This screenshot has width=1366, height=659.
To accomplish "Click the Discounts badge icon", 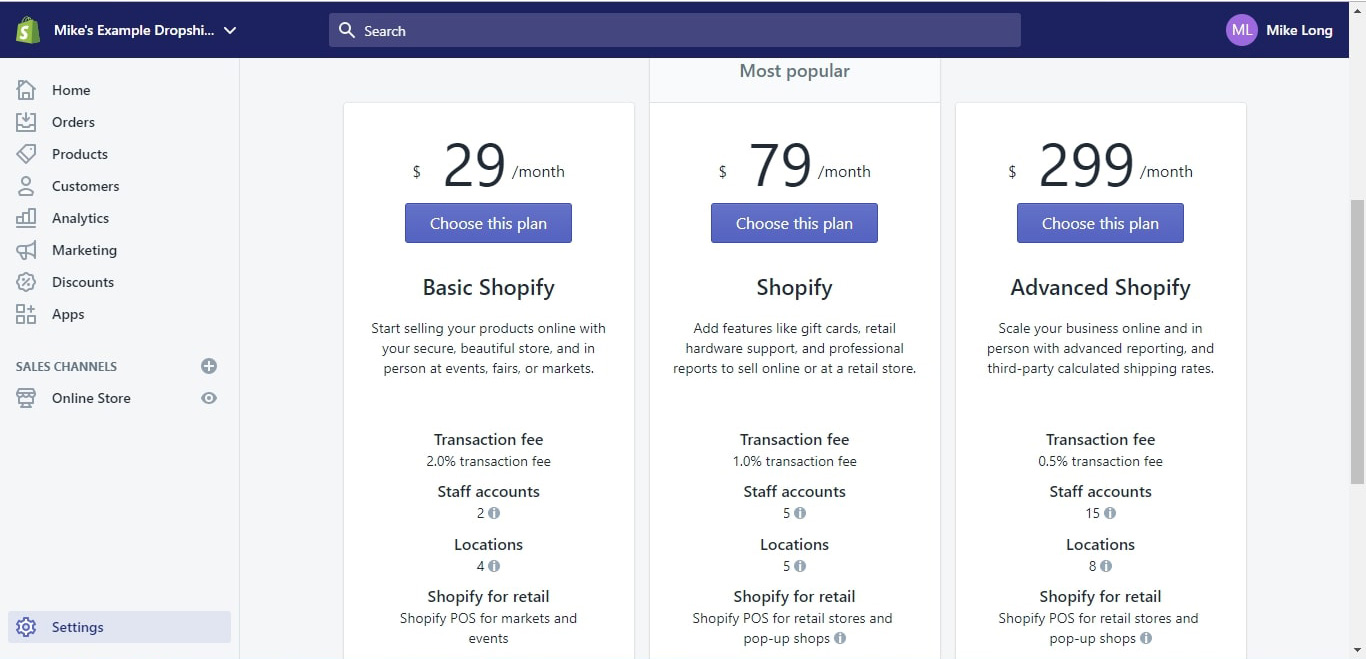I will pyautogui.click(x=26, y=282).
